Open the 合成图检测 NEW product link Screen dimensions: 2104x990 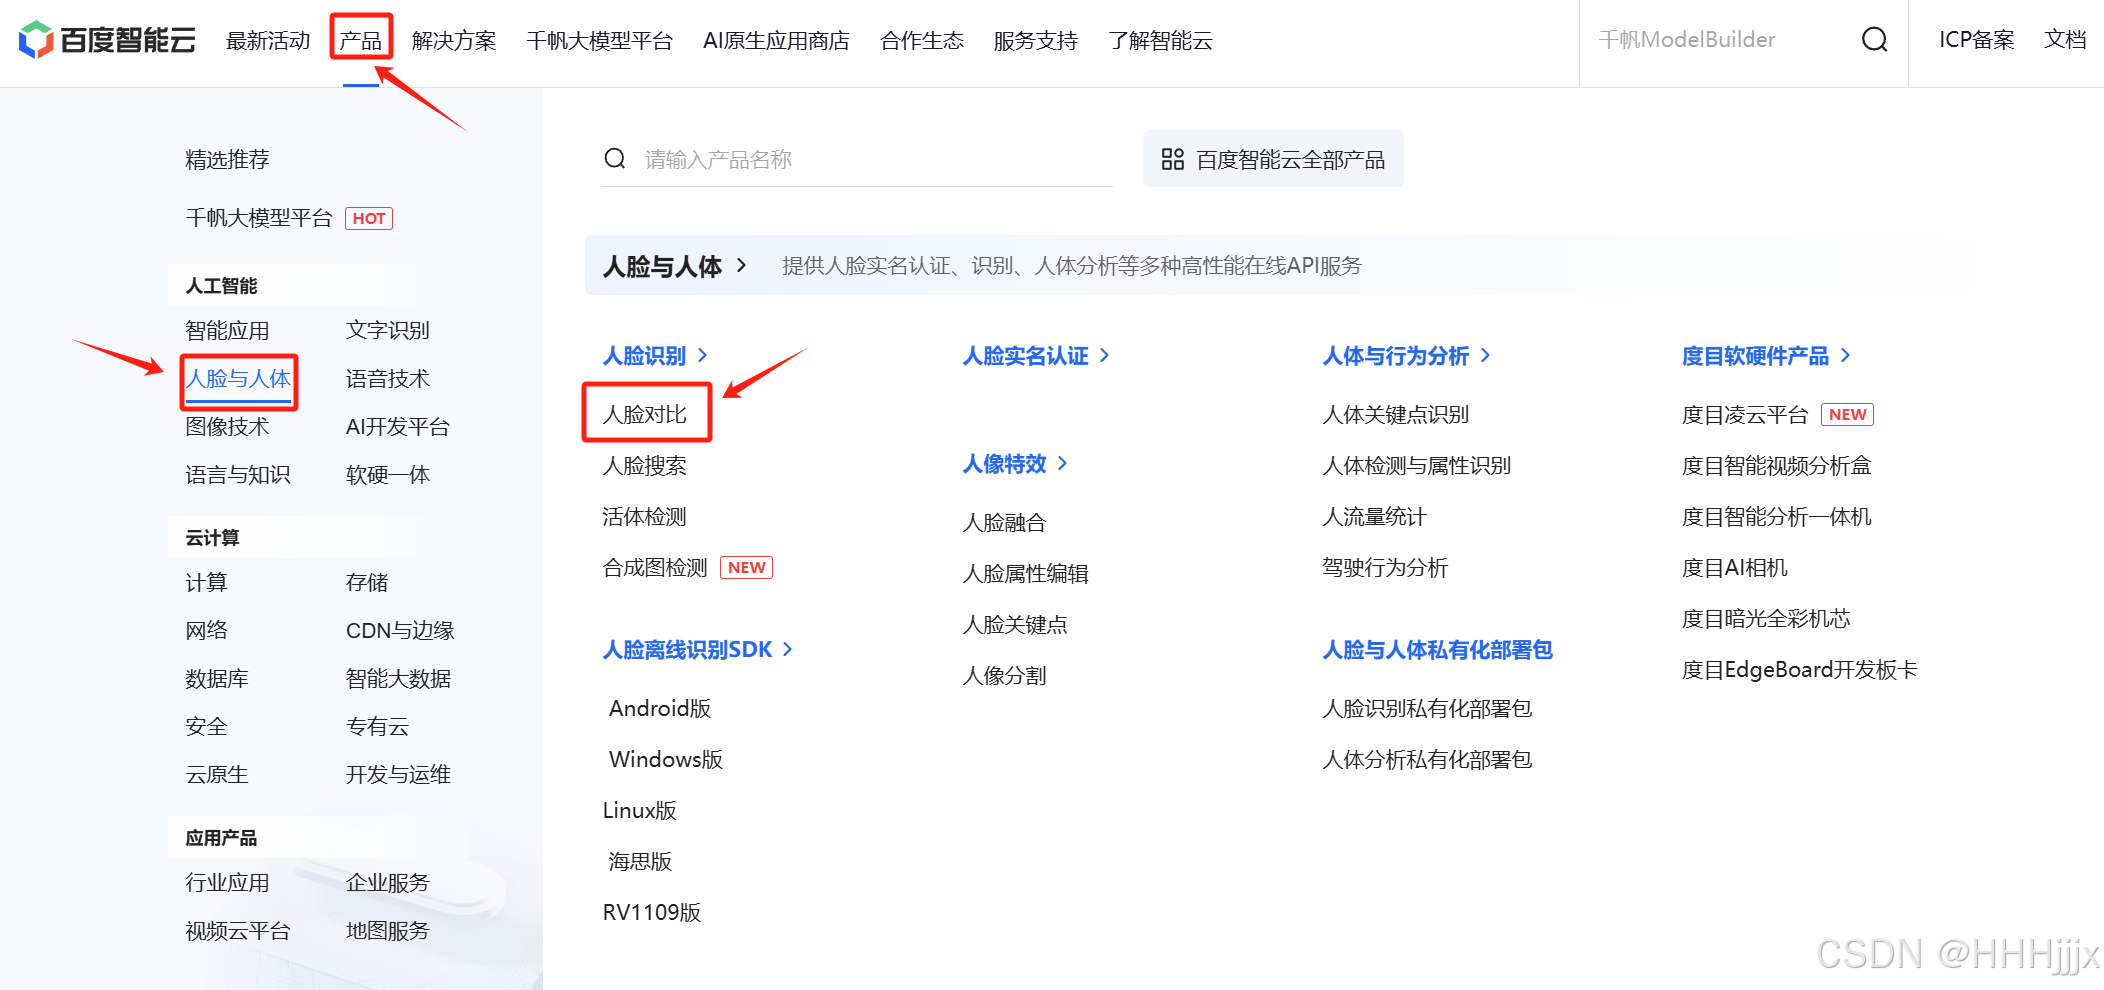pyautogui.click(x=687, y=568)
